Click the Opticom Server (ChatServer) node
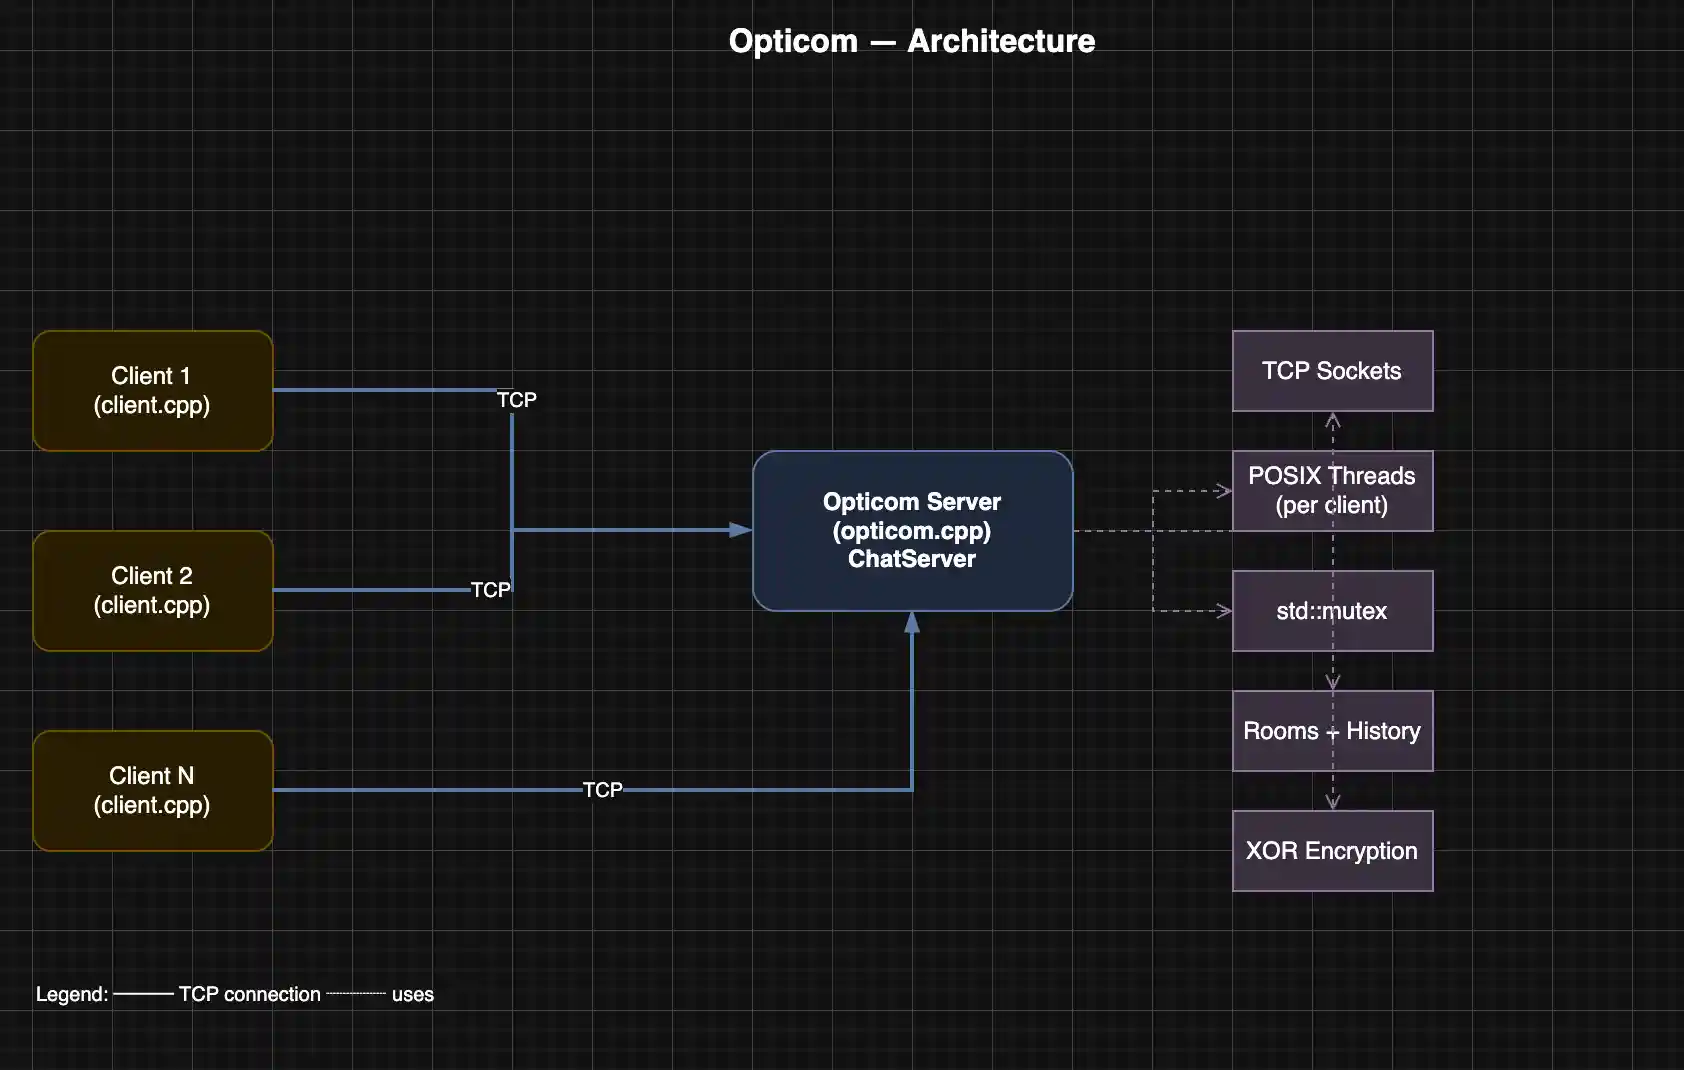Viewport: 1684px width, 1070px height. (912, 530)
